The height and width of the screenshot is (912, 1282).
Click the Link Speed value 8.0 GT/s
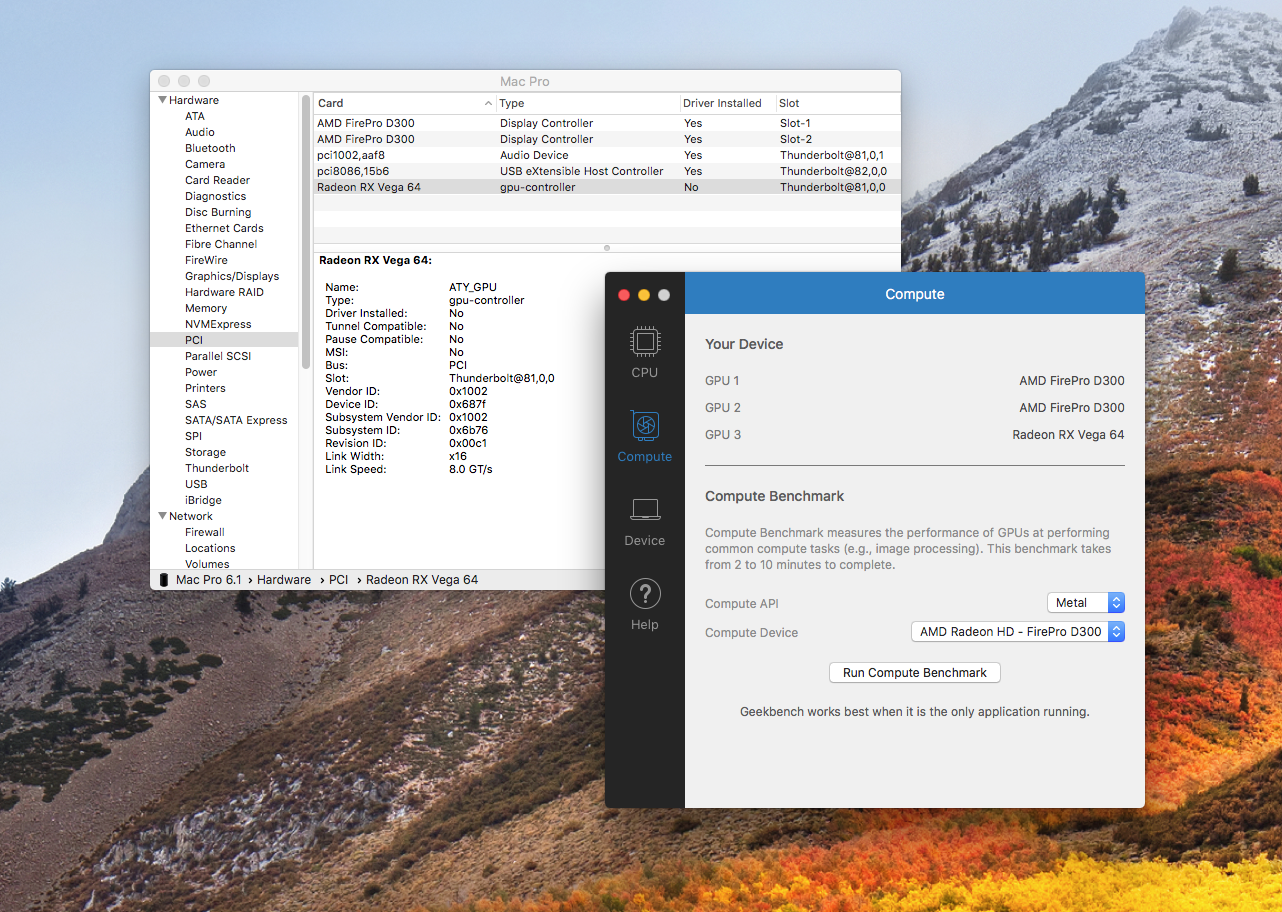471,469
